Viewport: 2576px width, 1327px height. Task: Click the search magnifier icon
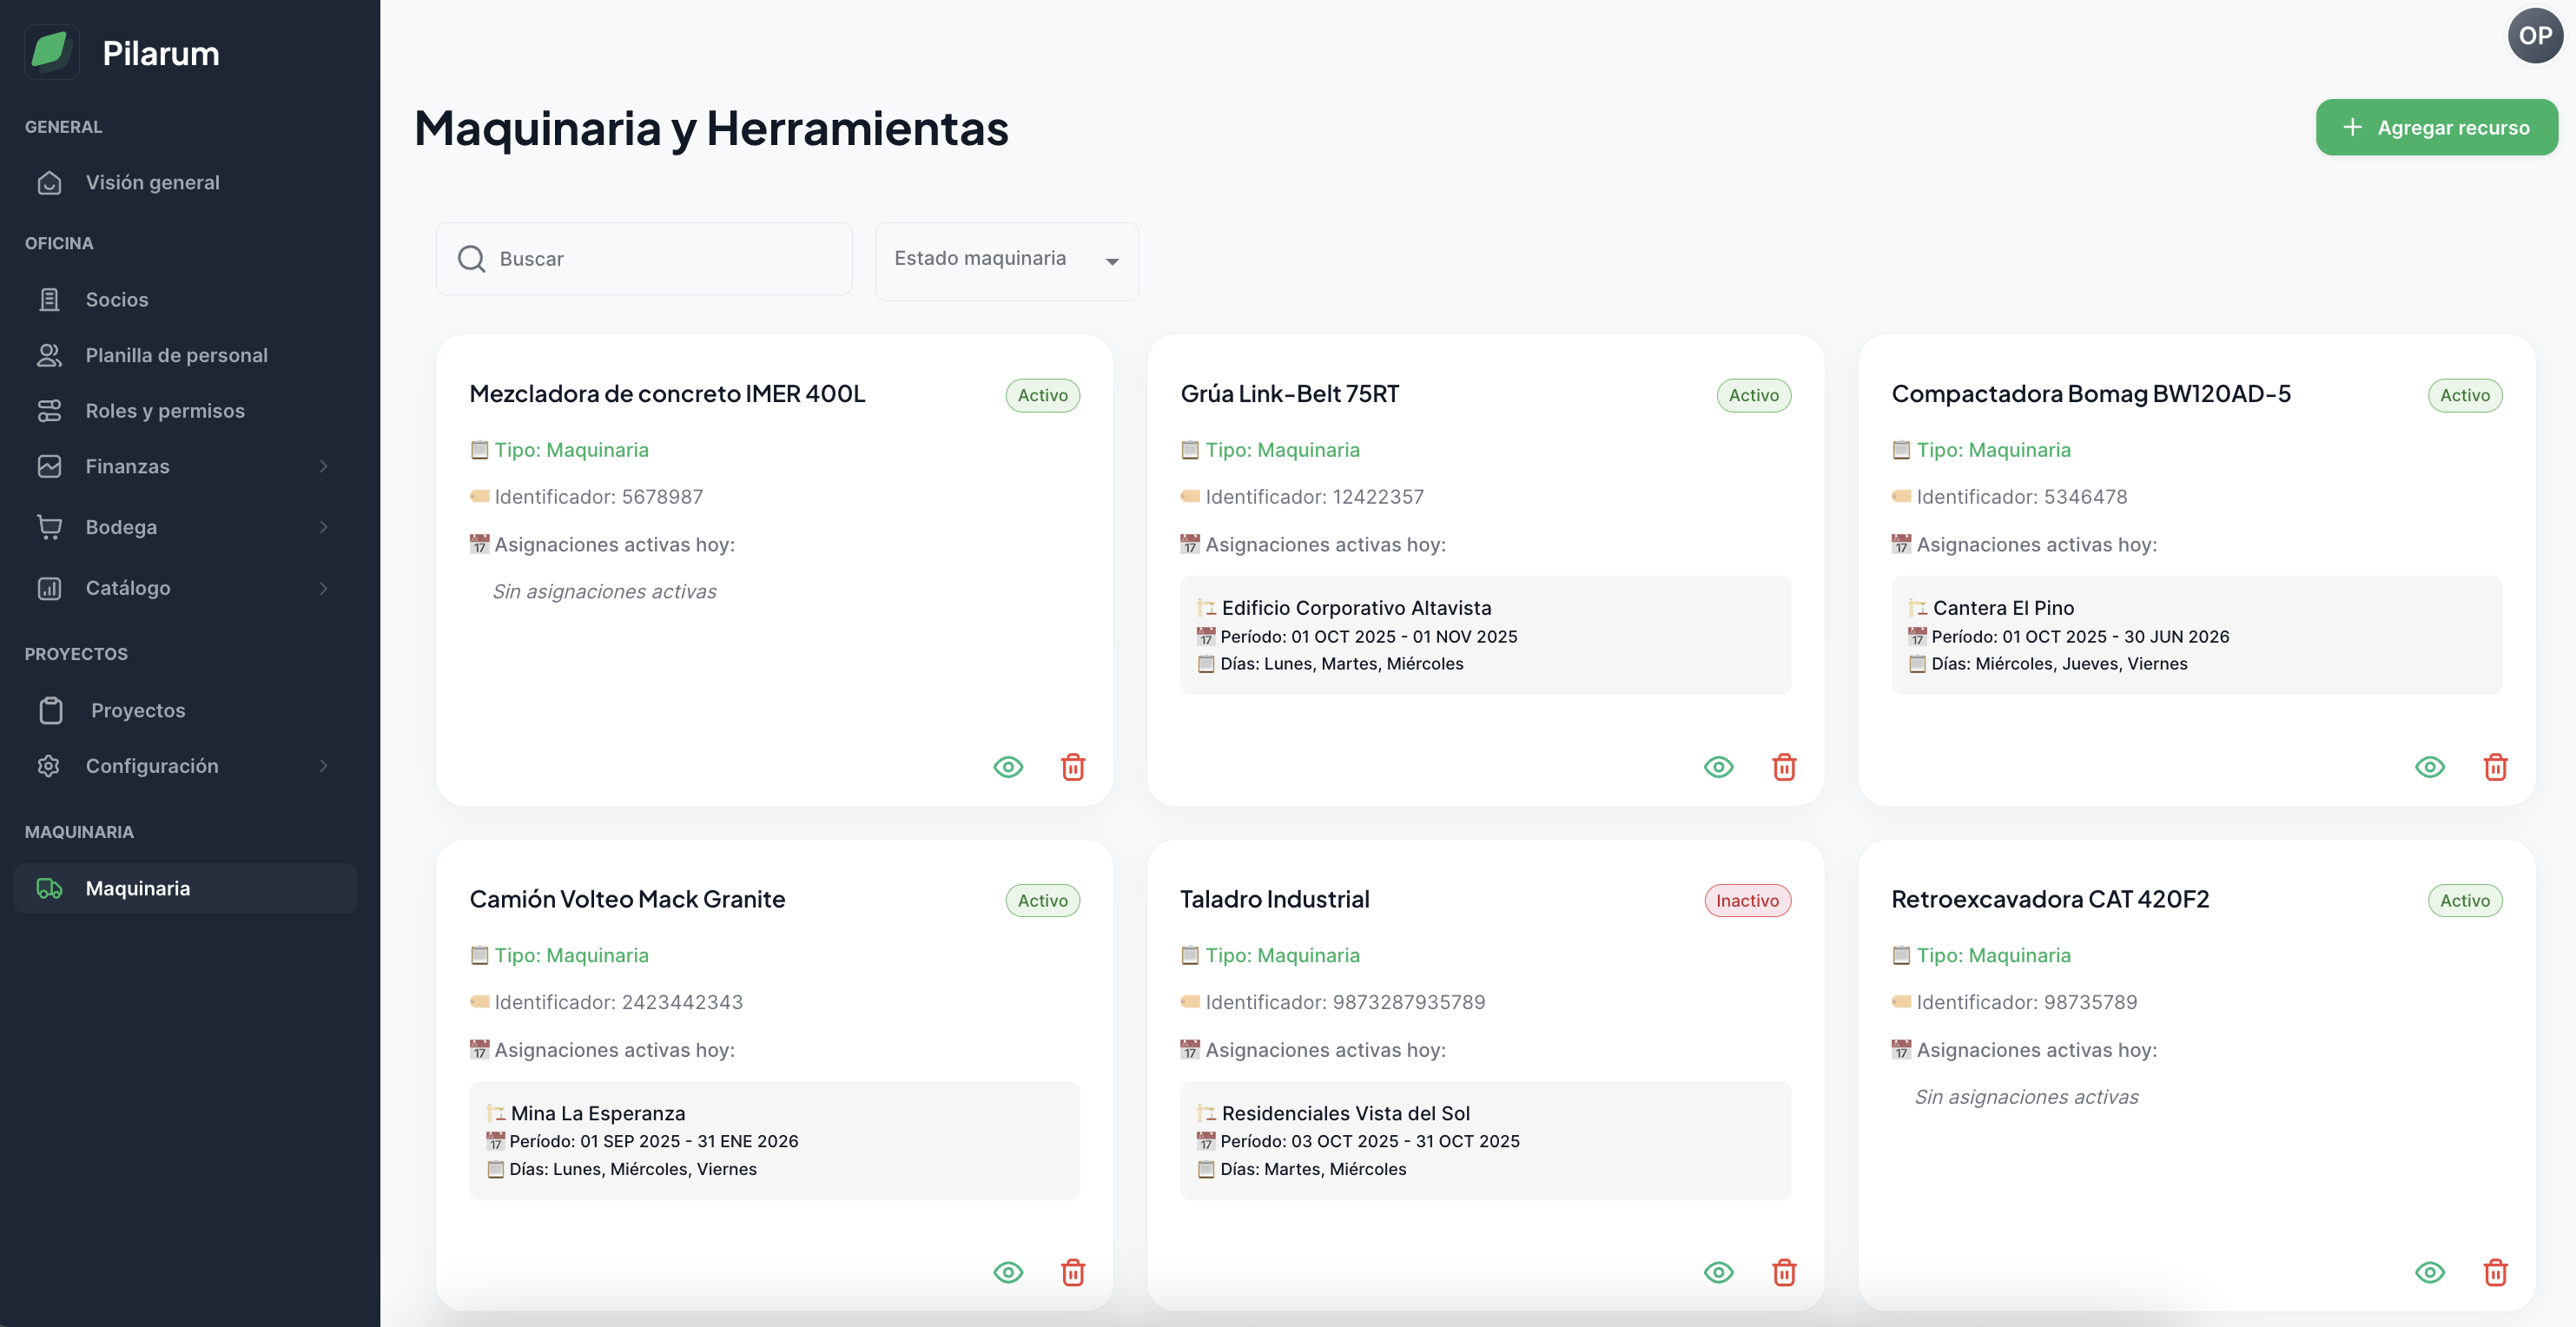(470, 258)
